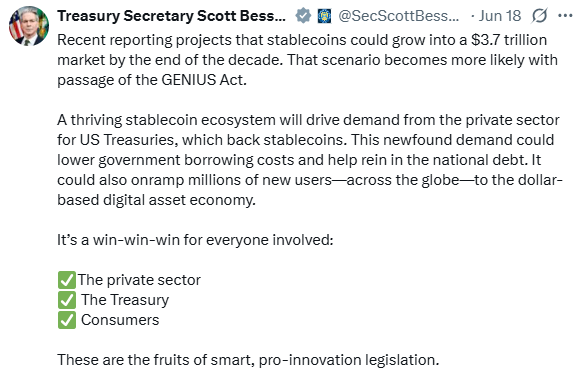
Task: Click the paragraph starting A thriving stablecoin
Action: coord(310,160)
